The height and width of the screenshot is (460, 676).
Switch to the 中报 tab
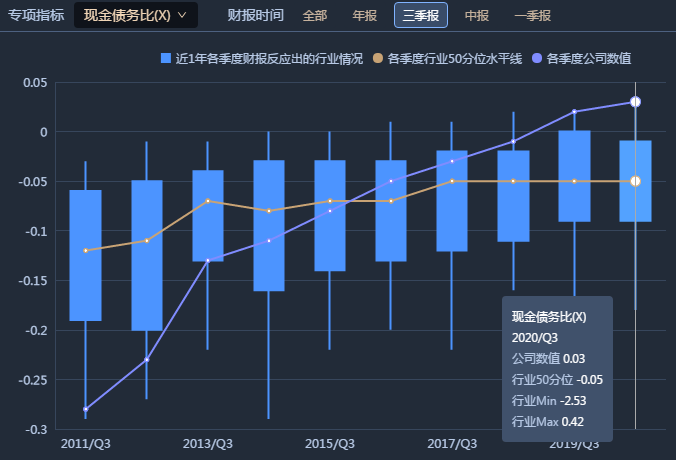477,15
